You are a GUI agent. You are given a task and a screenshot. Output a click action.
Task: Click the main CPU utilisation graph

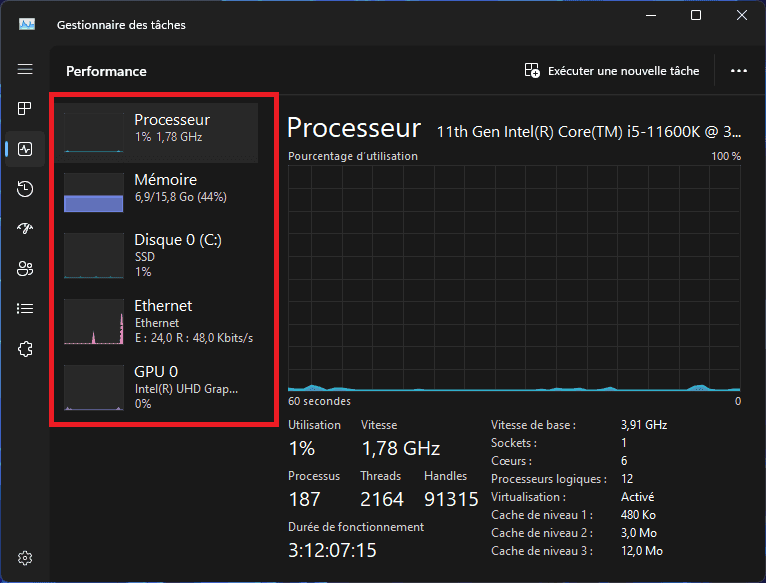pyautogui.click(x=514, y=279)
